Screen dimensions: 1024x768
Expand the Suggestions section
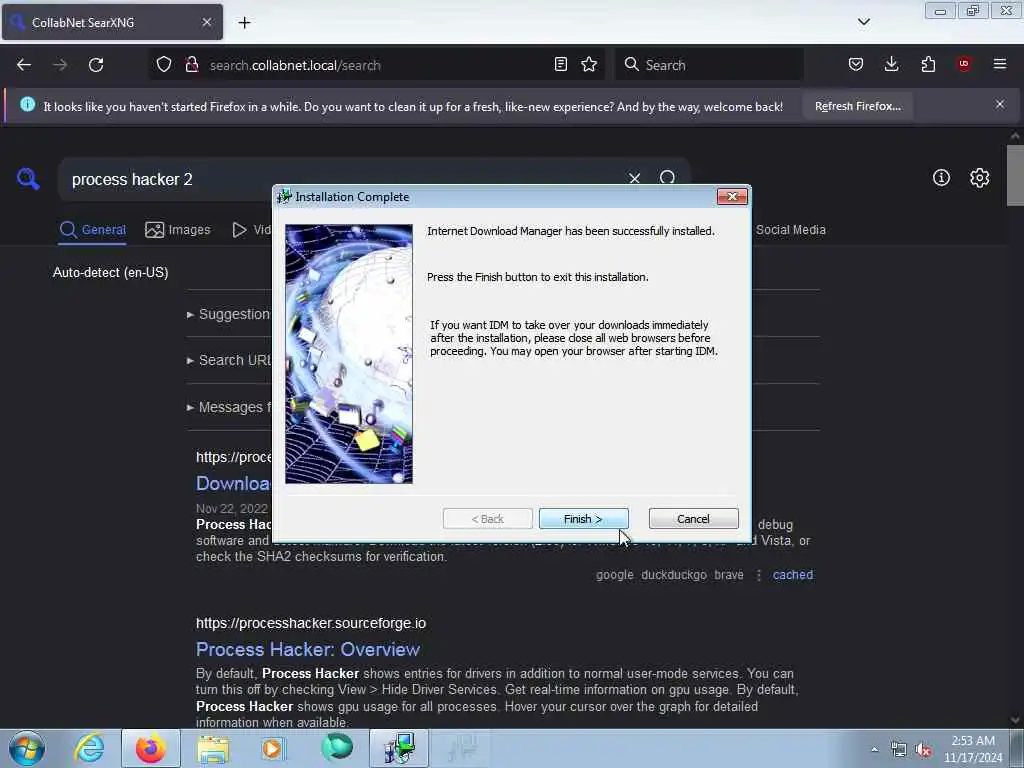click(229, 314)
